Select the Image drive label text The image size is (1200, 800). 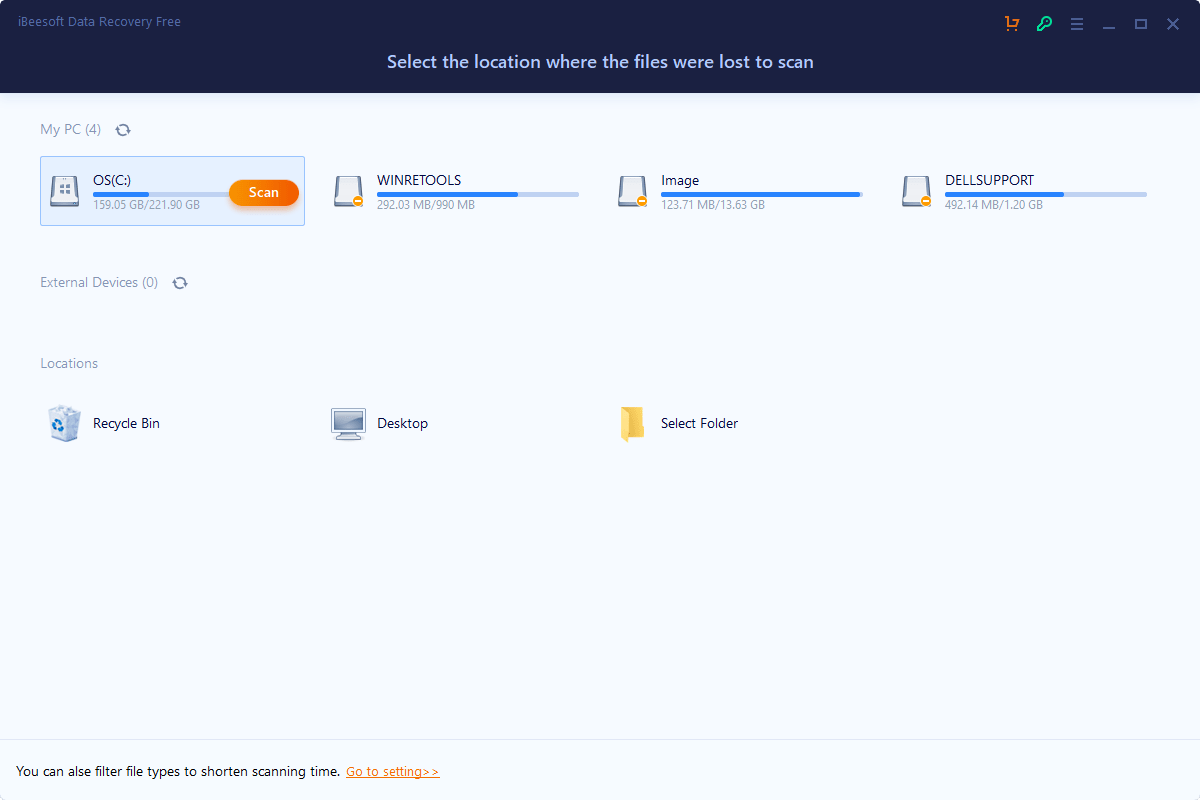click(680, 181)
